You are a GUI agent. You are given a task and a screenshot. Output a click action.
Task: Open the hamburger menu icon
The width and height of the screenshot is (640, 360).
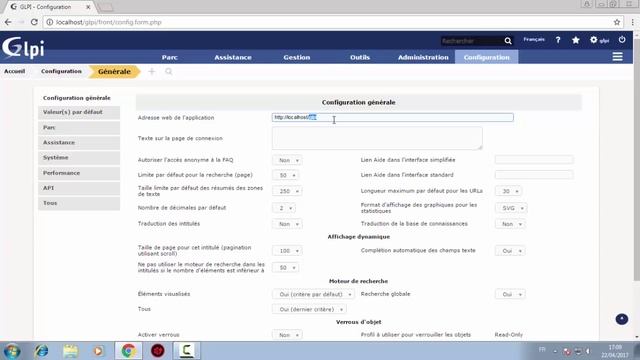pyautogui.click(x=617, y=57)
